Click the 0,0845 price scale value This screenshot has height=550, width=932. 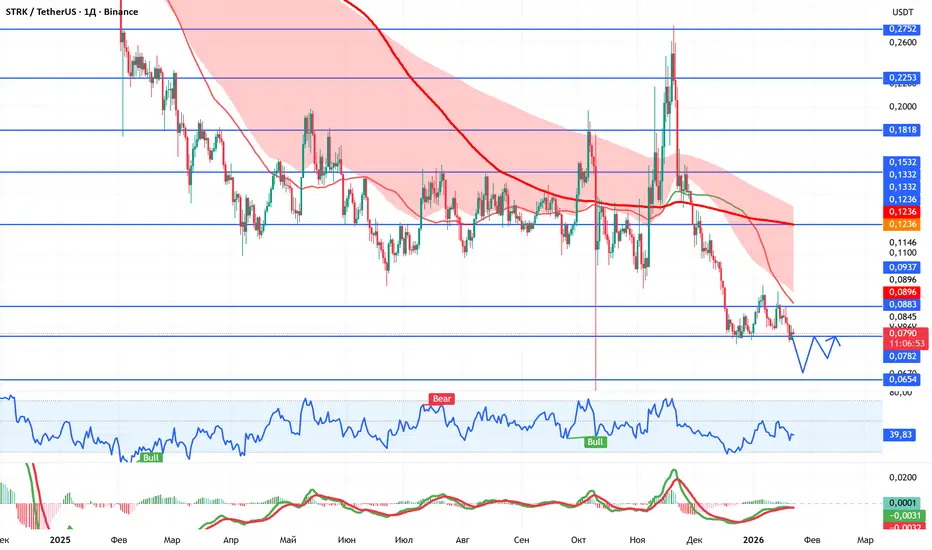[x=903, y=317]
